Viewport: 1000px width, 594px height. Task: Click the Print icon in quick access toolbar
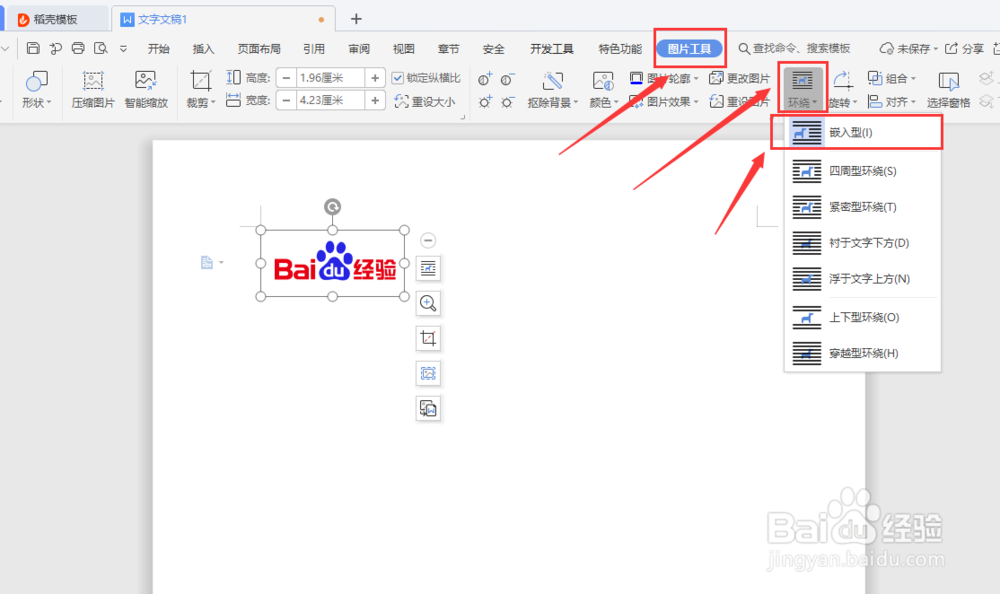78,48
